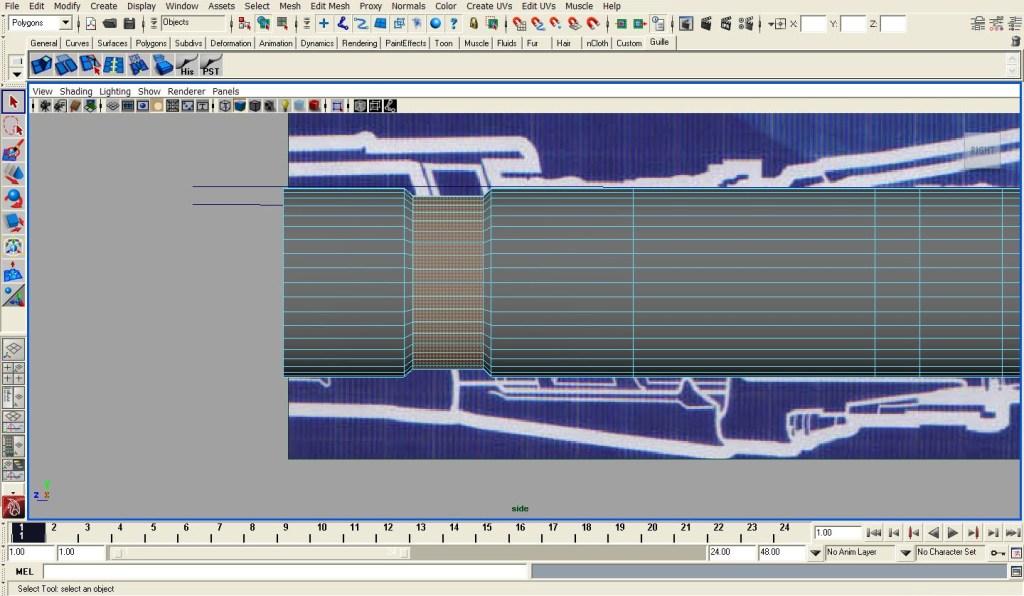1024x596 pixels.
Task: Select by component type mode icon
Action: coord(283,24)
